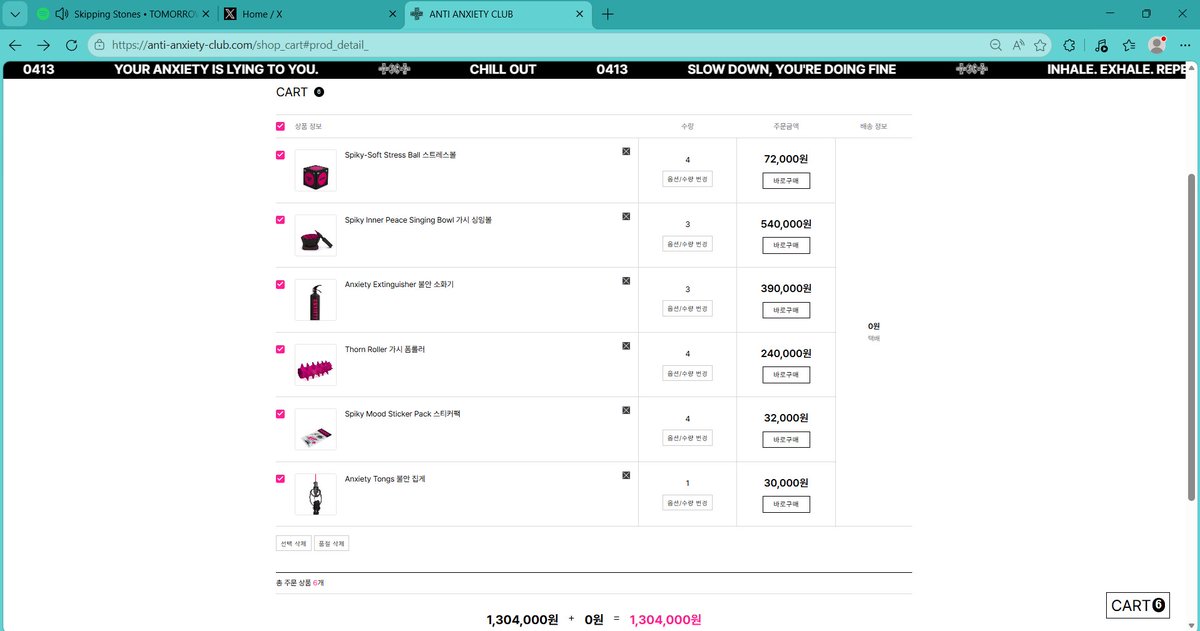Open the browser profile avatar

1157,45
